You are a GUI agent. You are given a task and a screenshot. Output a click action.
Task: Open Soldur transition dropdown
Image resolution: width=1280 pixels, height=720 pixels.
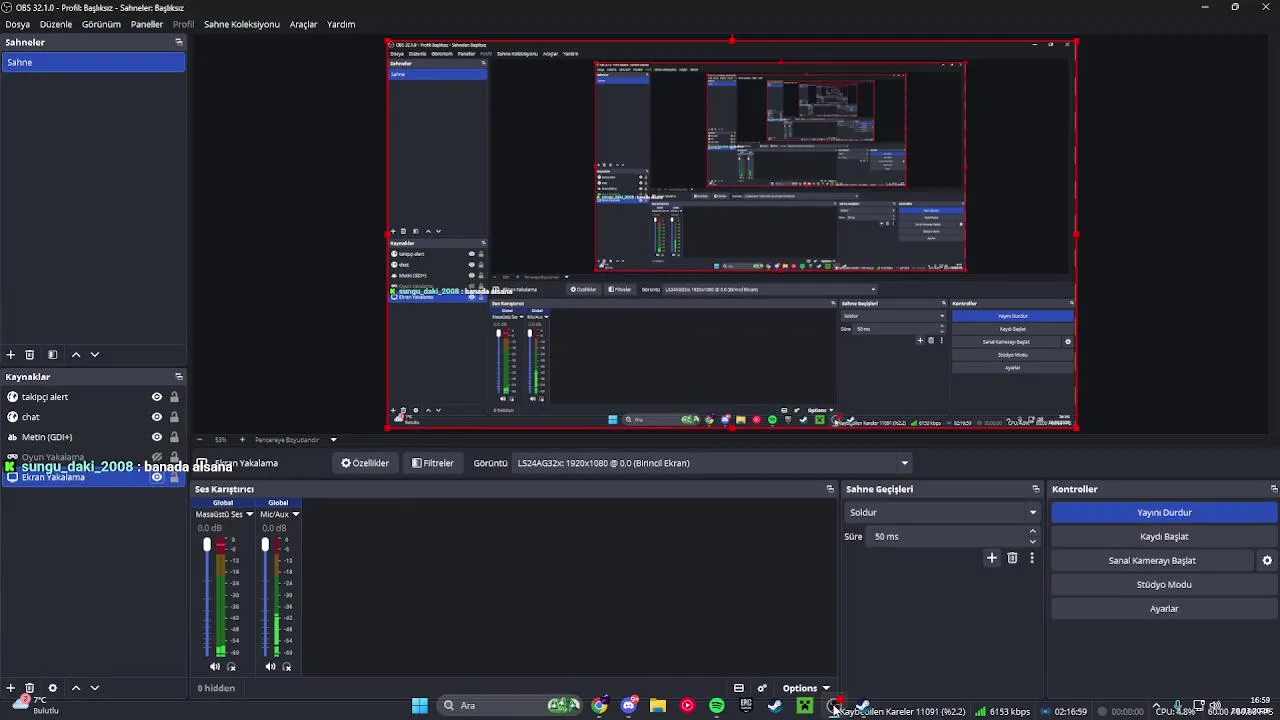(942, 512)
